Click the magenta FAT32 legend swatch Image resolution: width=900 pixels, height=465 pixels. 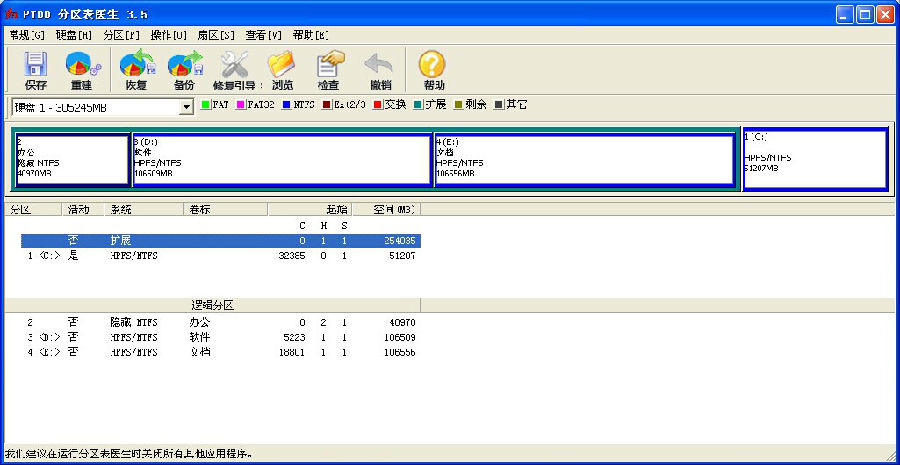click(240, 105)
